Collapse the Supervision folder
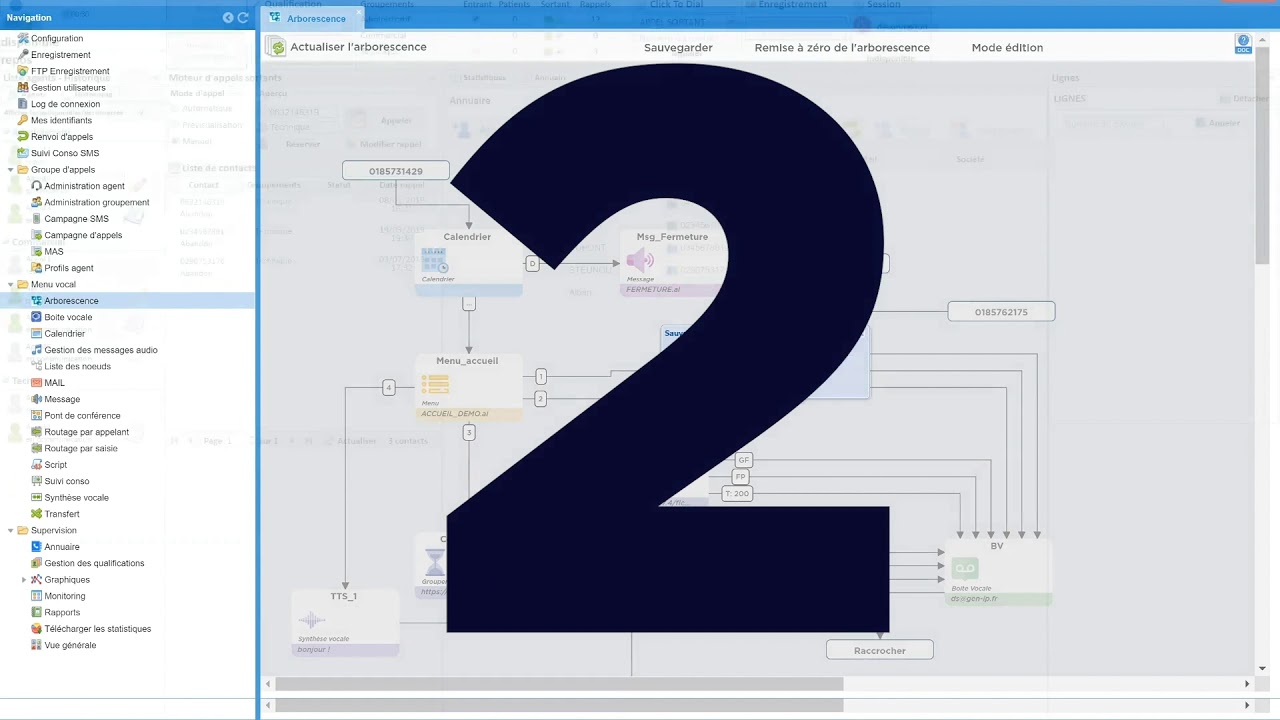Viewport: 1280px width, 720px height. [x=11, y=530]
